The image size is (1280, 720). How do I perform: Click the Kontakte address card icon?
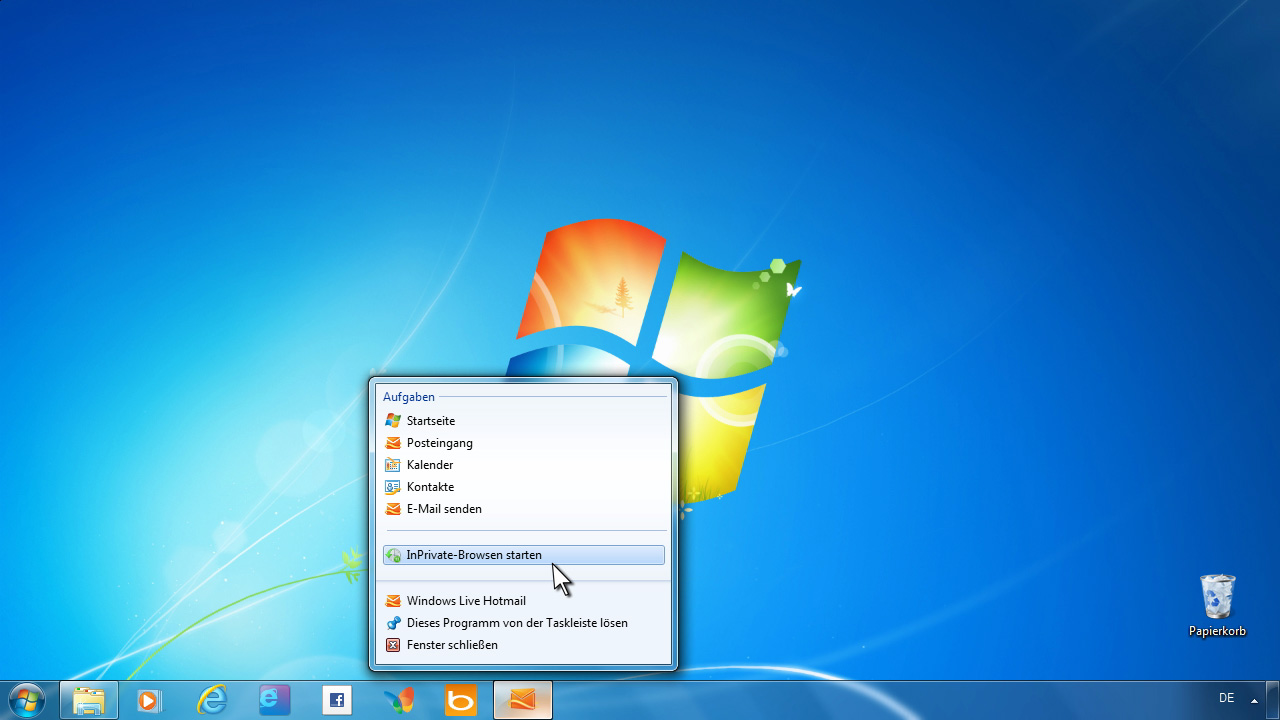393,487
